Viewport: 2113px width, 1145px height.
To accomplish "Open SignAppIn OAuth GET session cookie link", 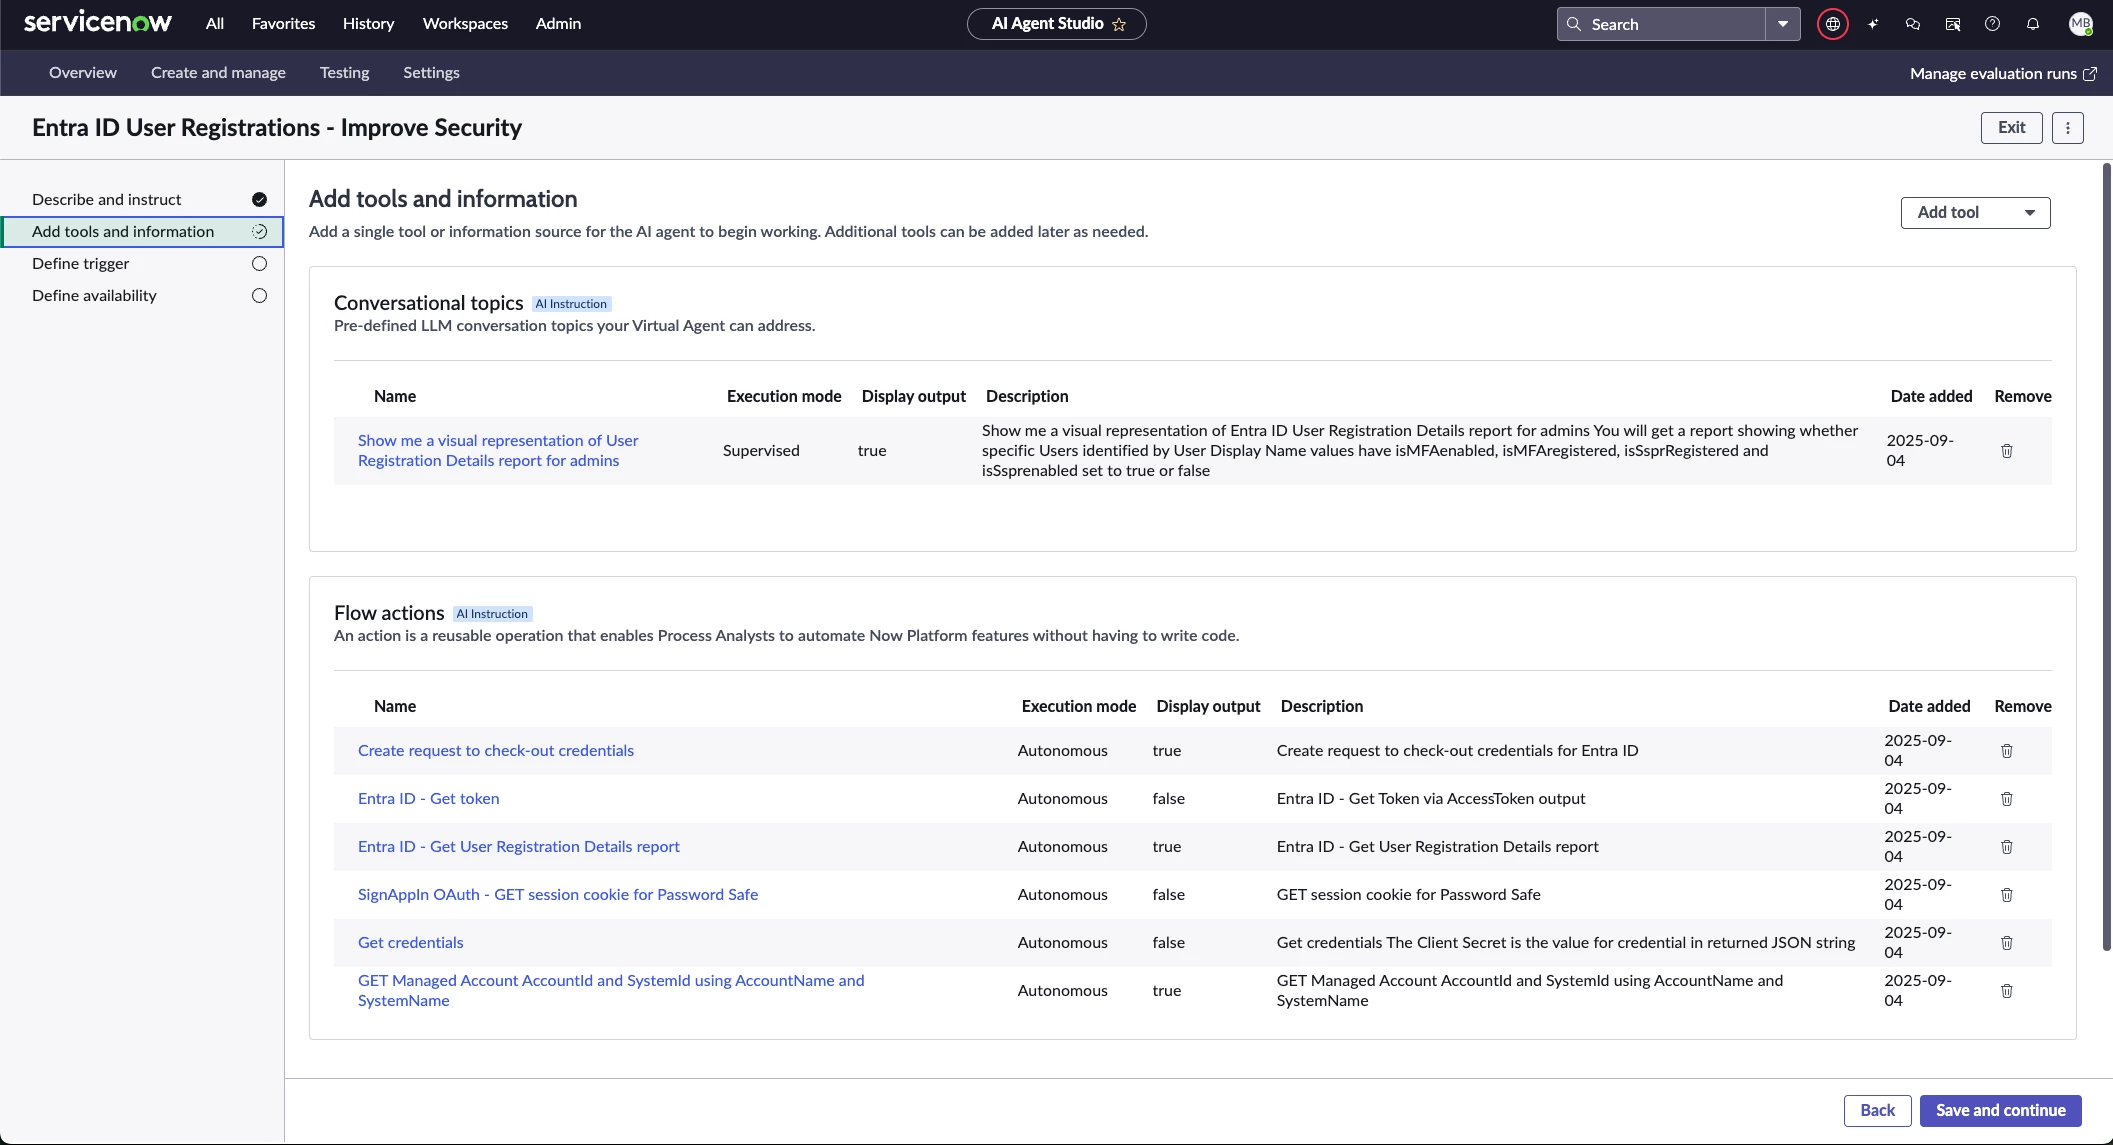I will pyautogui.click(x=558, y=895).
